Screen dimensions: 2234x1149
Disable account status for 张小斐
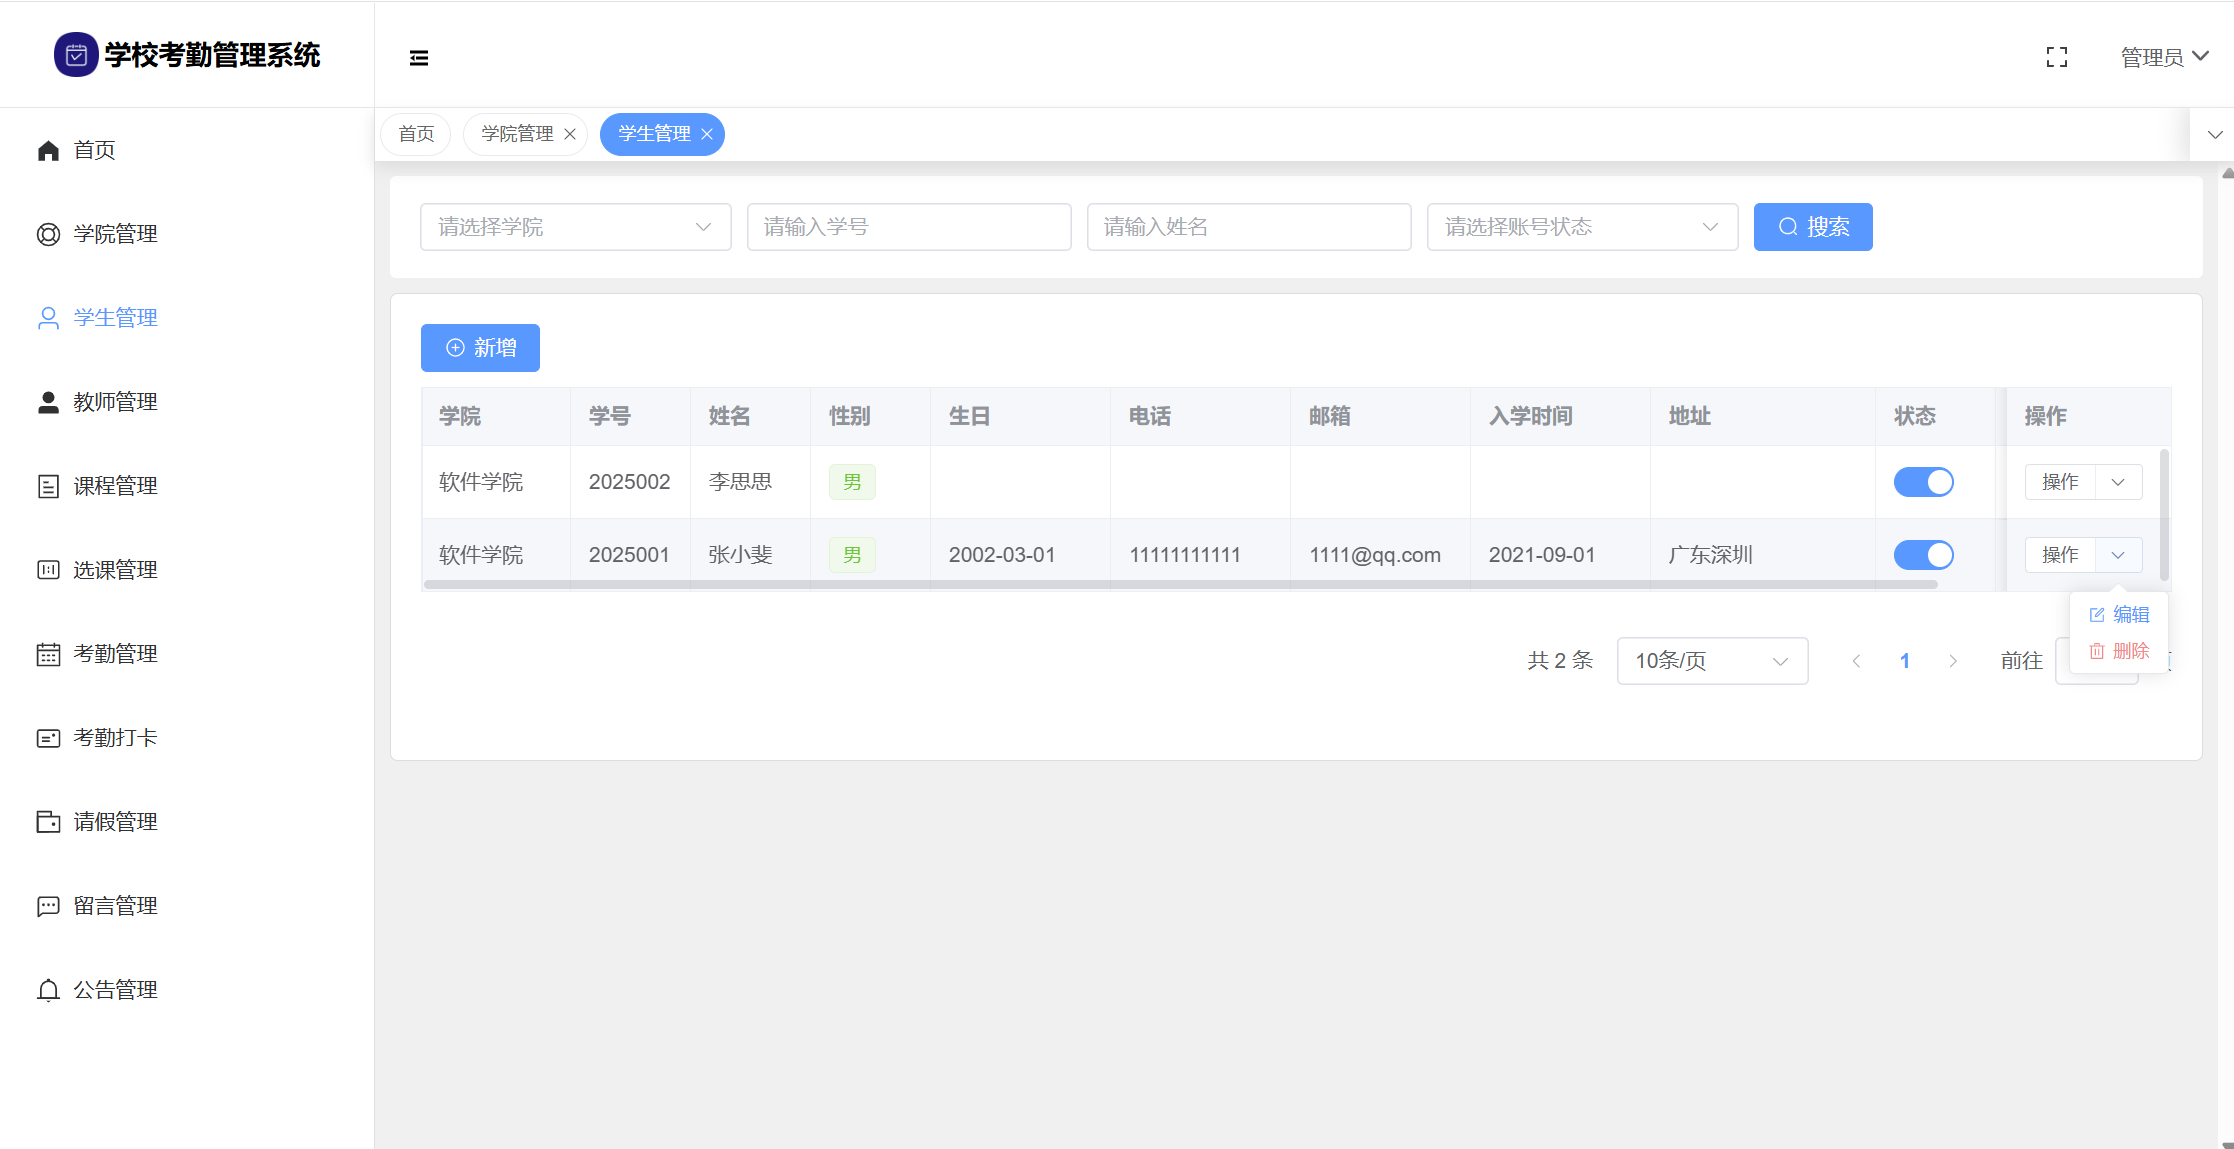[x=1923, y=555]
